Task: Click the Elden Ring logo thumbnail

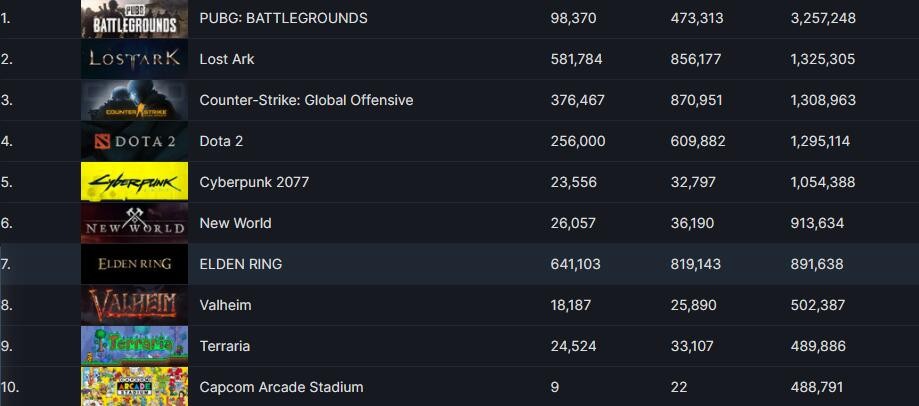Action: pos(134,264)
